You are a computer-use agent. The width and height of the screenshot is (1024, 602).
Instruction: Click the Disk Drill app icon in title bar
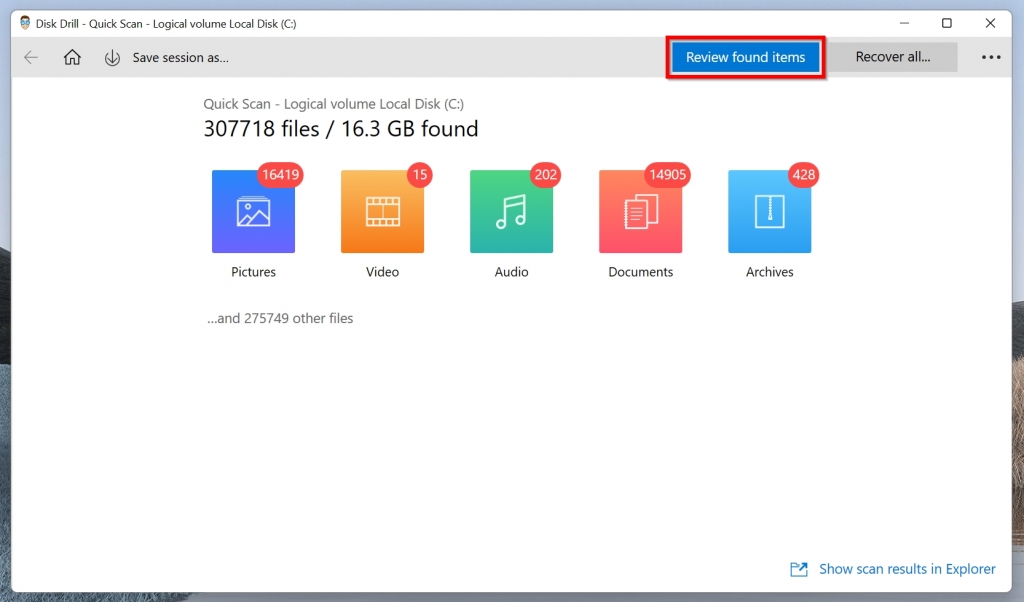click(25, 23)
